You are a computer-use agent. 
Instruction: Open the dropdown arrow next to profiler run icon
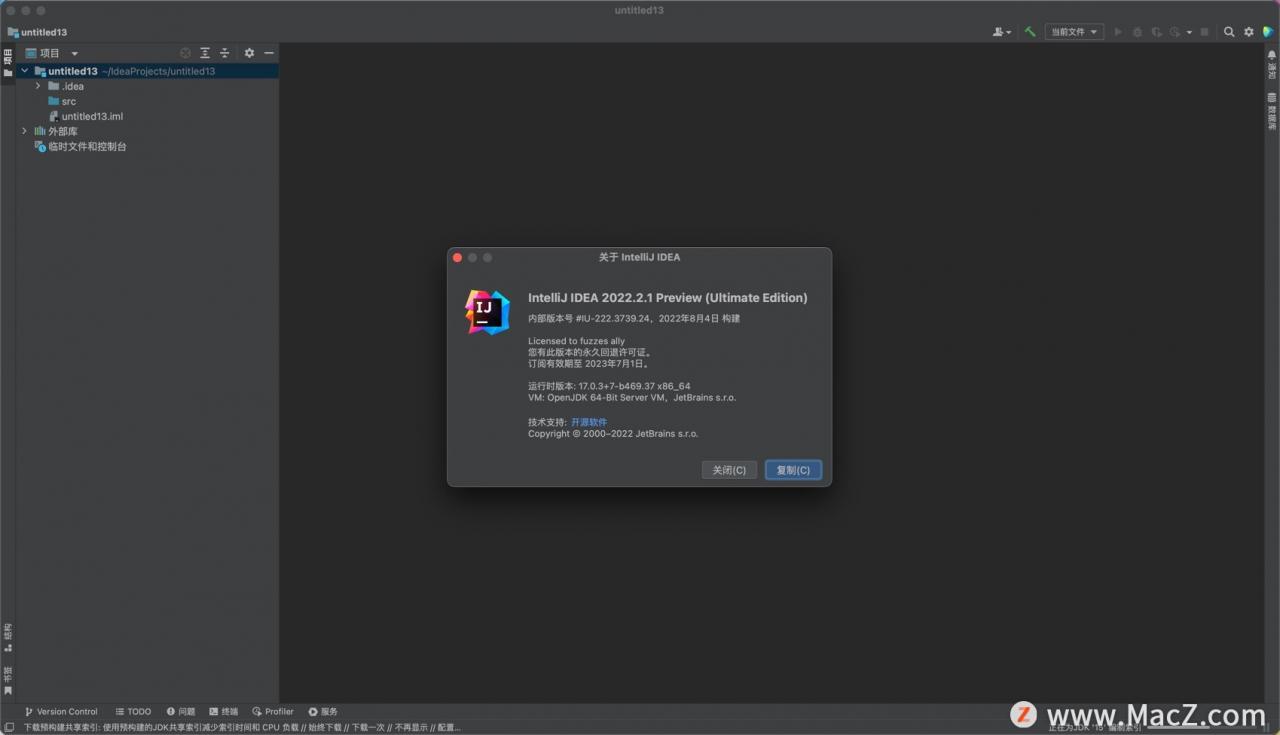coord(1189,32)
